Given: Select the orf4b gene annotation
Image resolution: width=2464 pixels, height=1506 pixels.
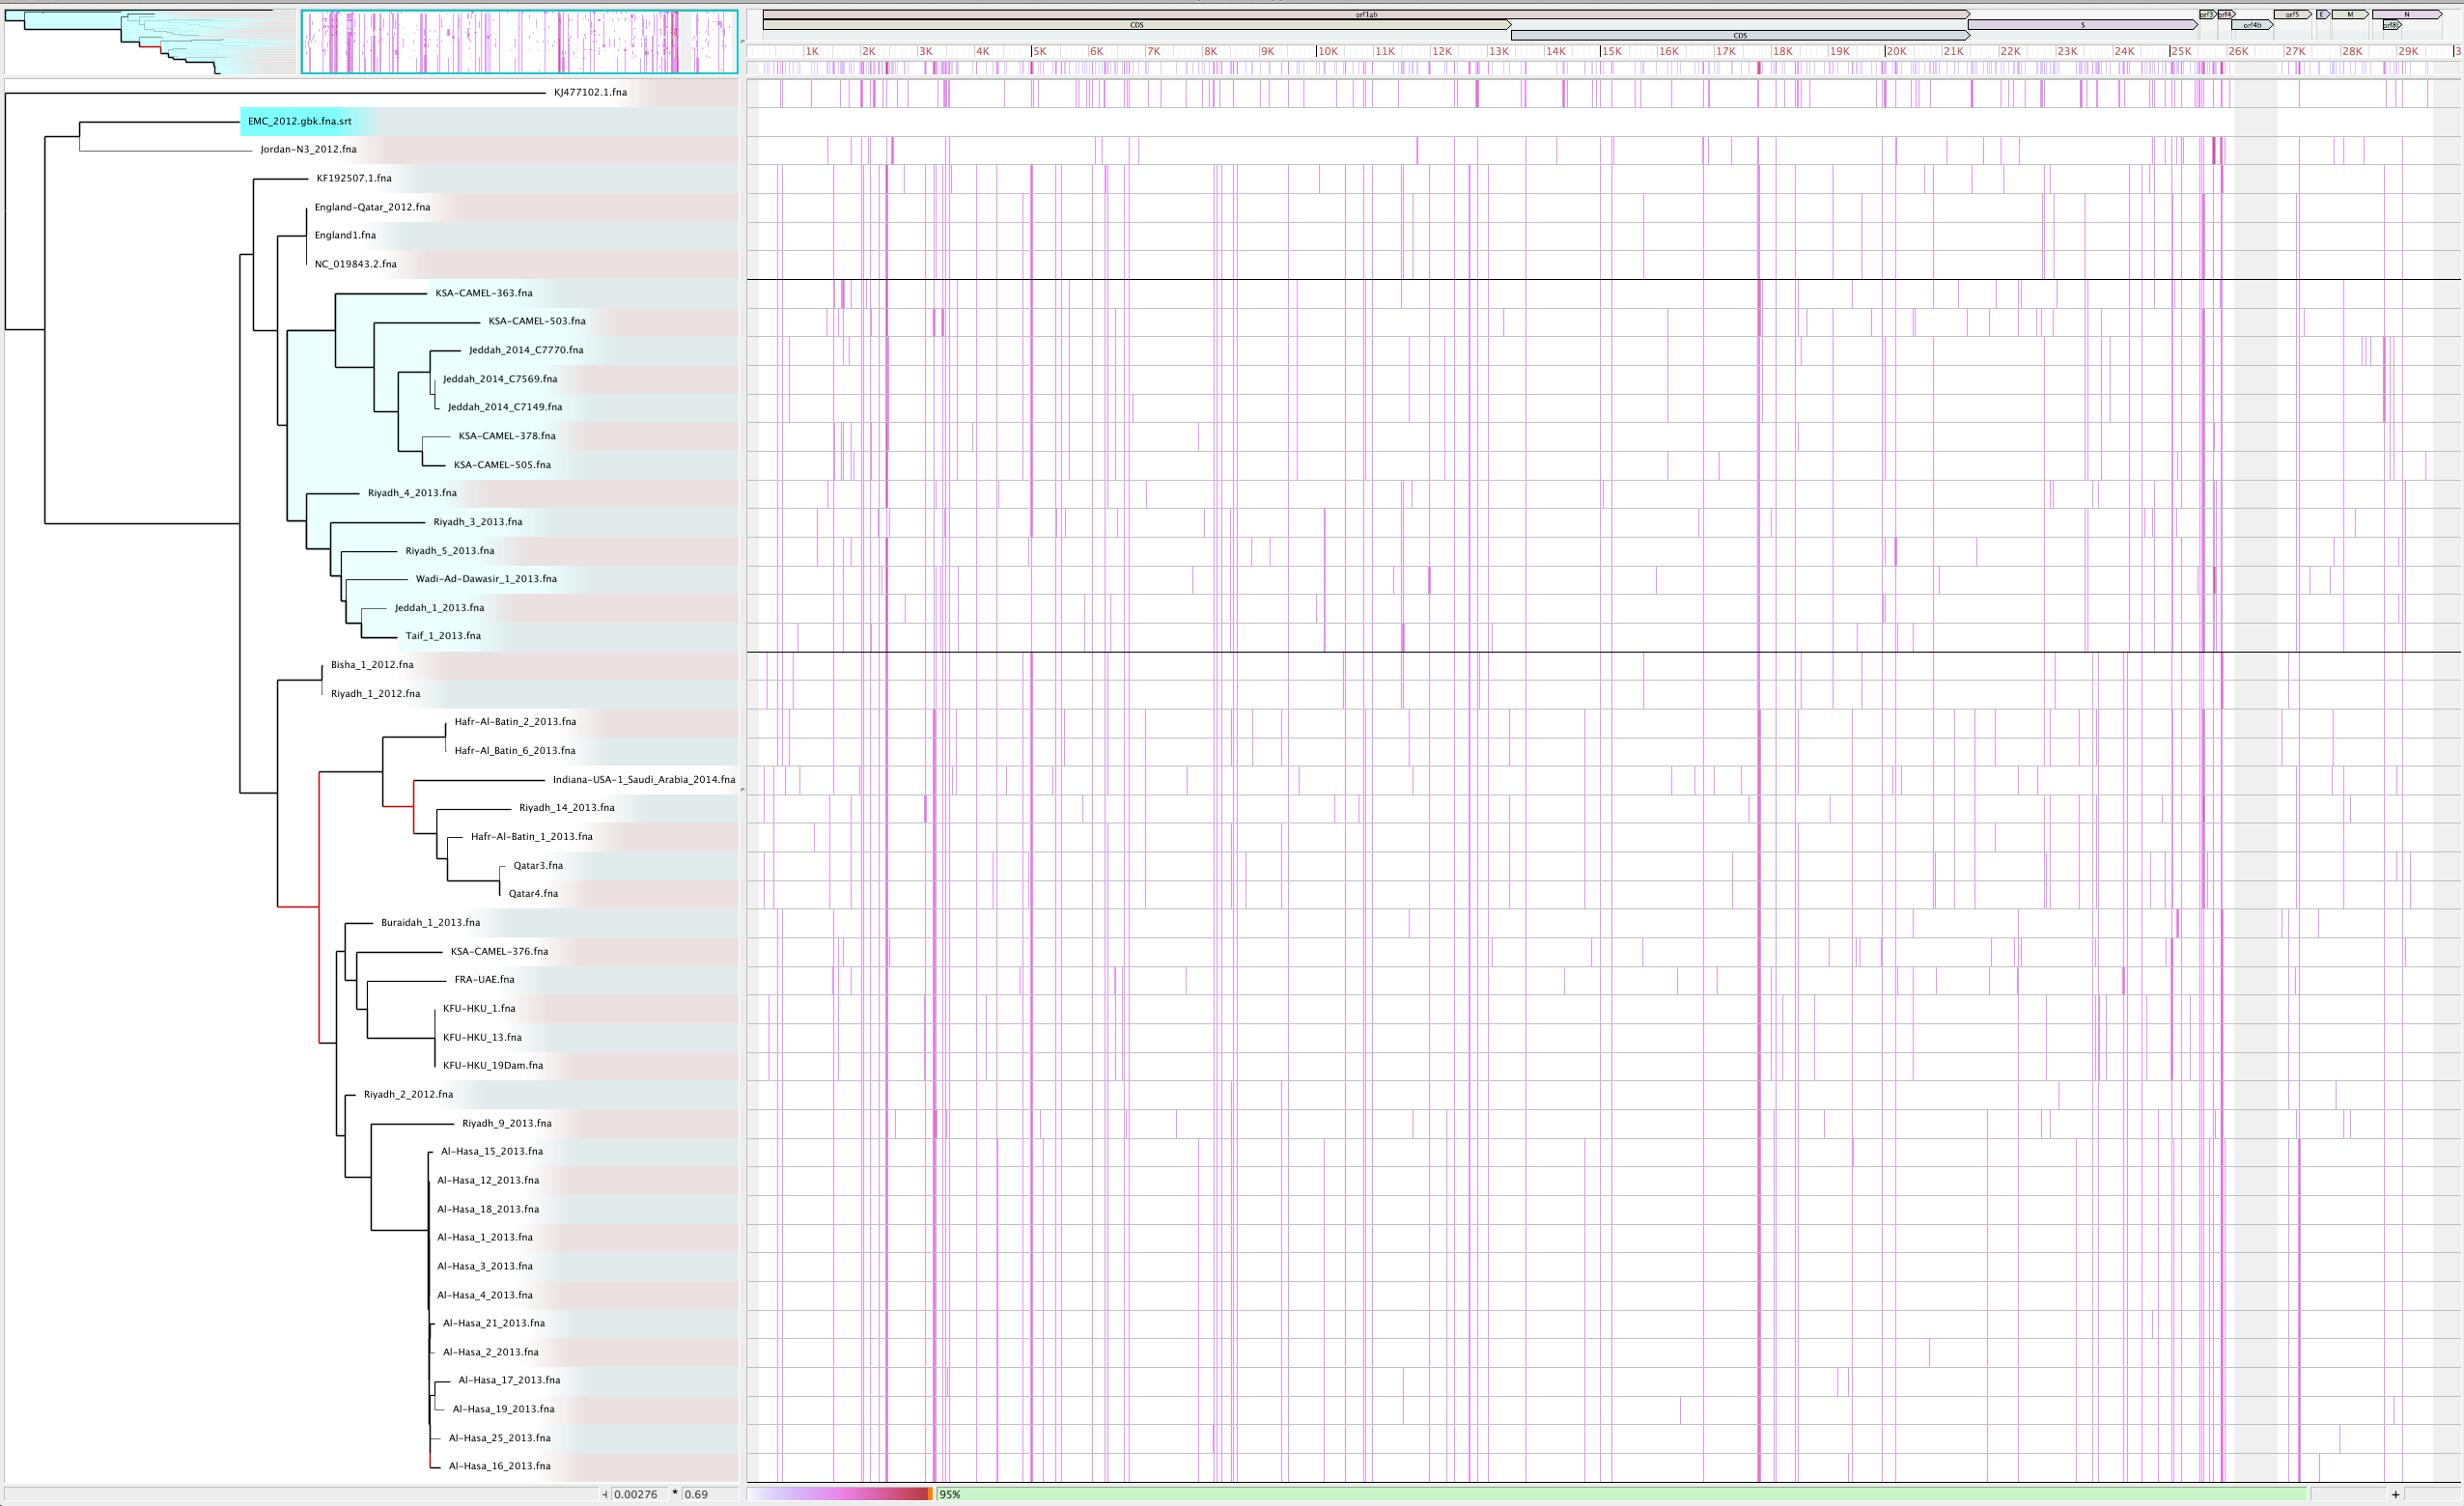Looking at the screenshot, I should (x=2252, y=25).
